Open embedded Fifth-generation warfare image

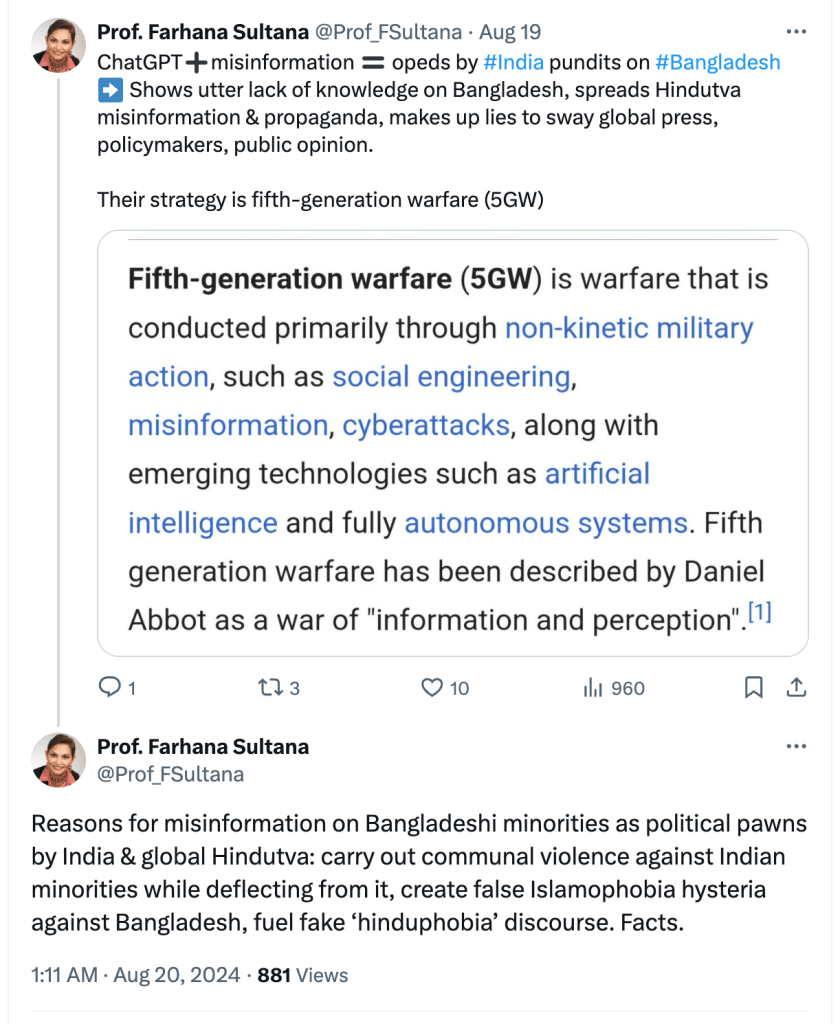click(x=452, y=443)
